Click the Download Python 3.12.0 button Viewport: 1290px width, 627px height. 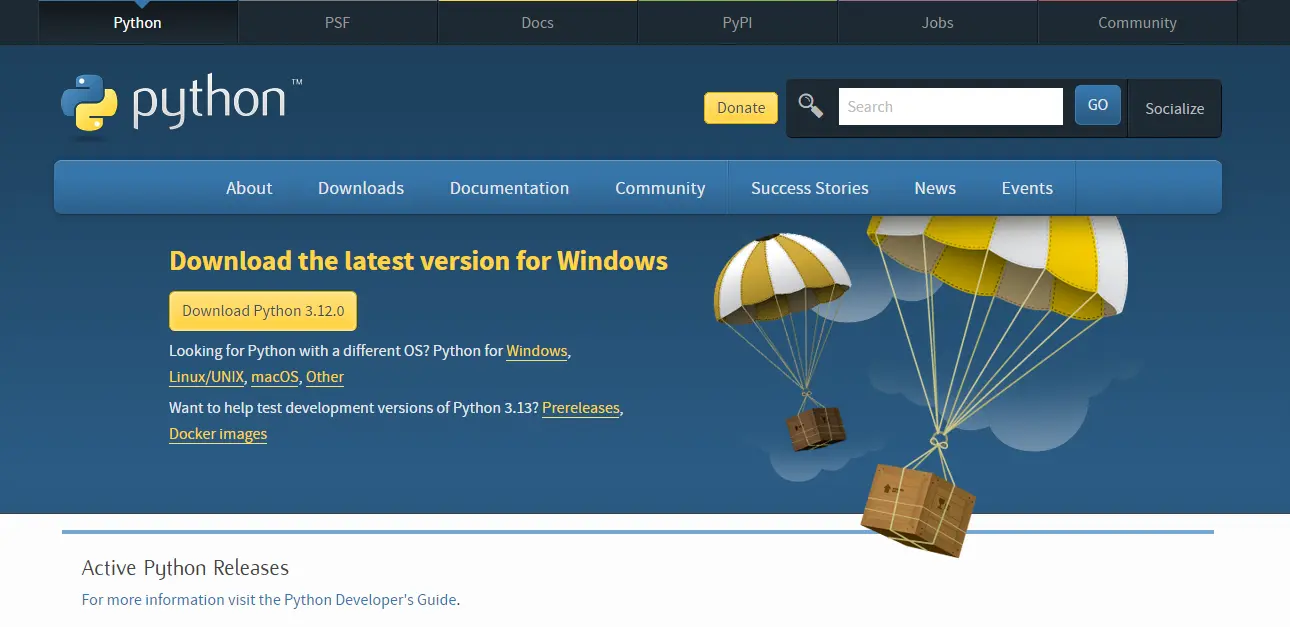pos(262,310)
